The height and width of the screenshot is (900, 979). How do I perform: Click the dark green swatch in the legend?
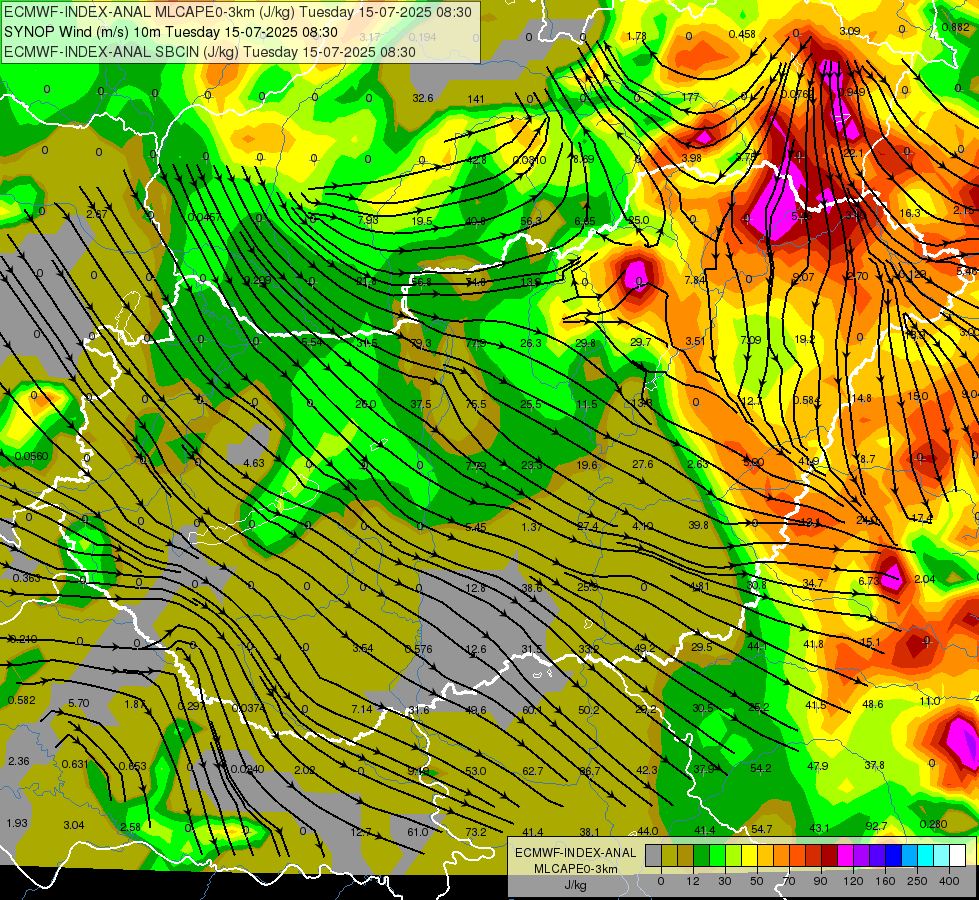(x=702, y=855)
